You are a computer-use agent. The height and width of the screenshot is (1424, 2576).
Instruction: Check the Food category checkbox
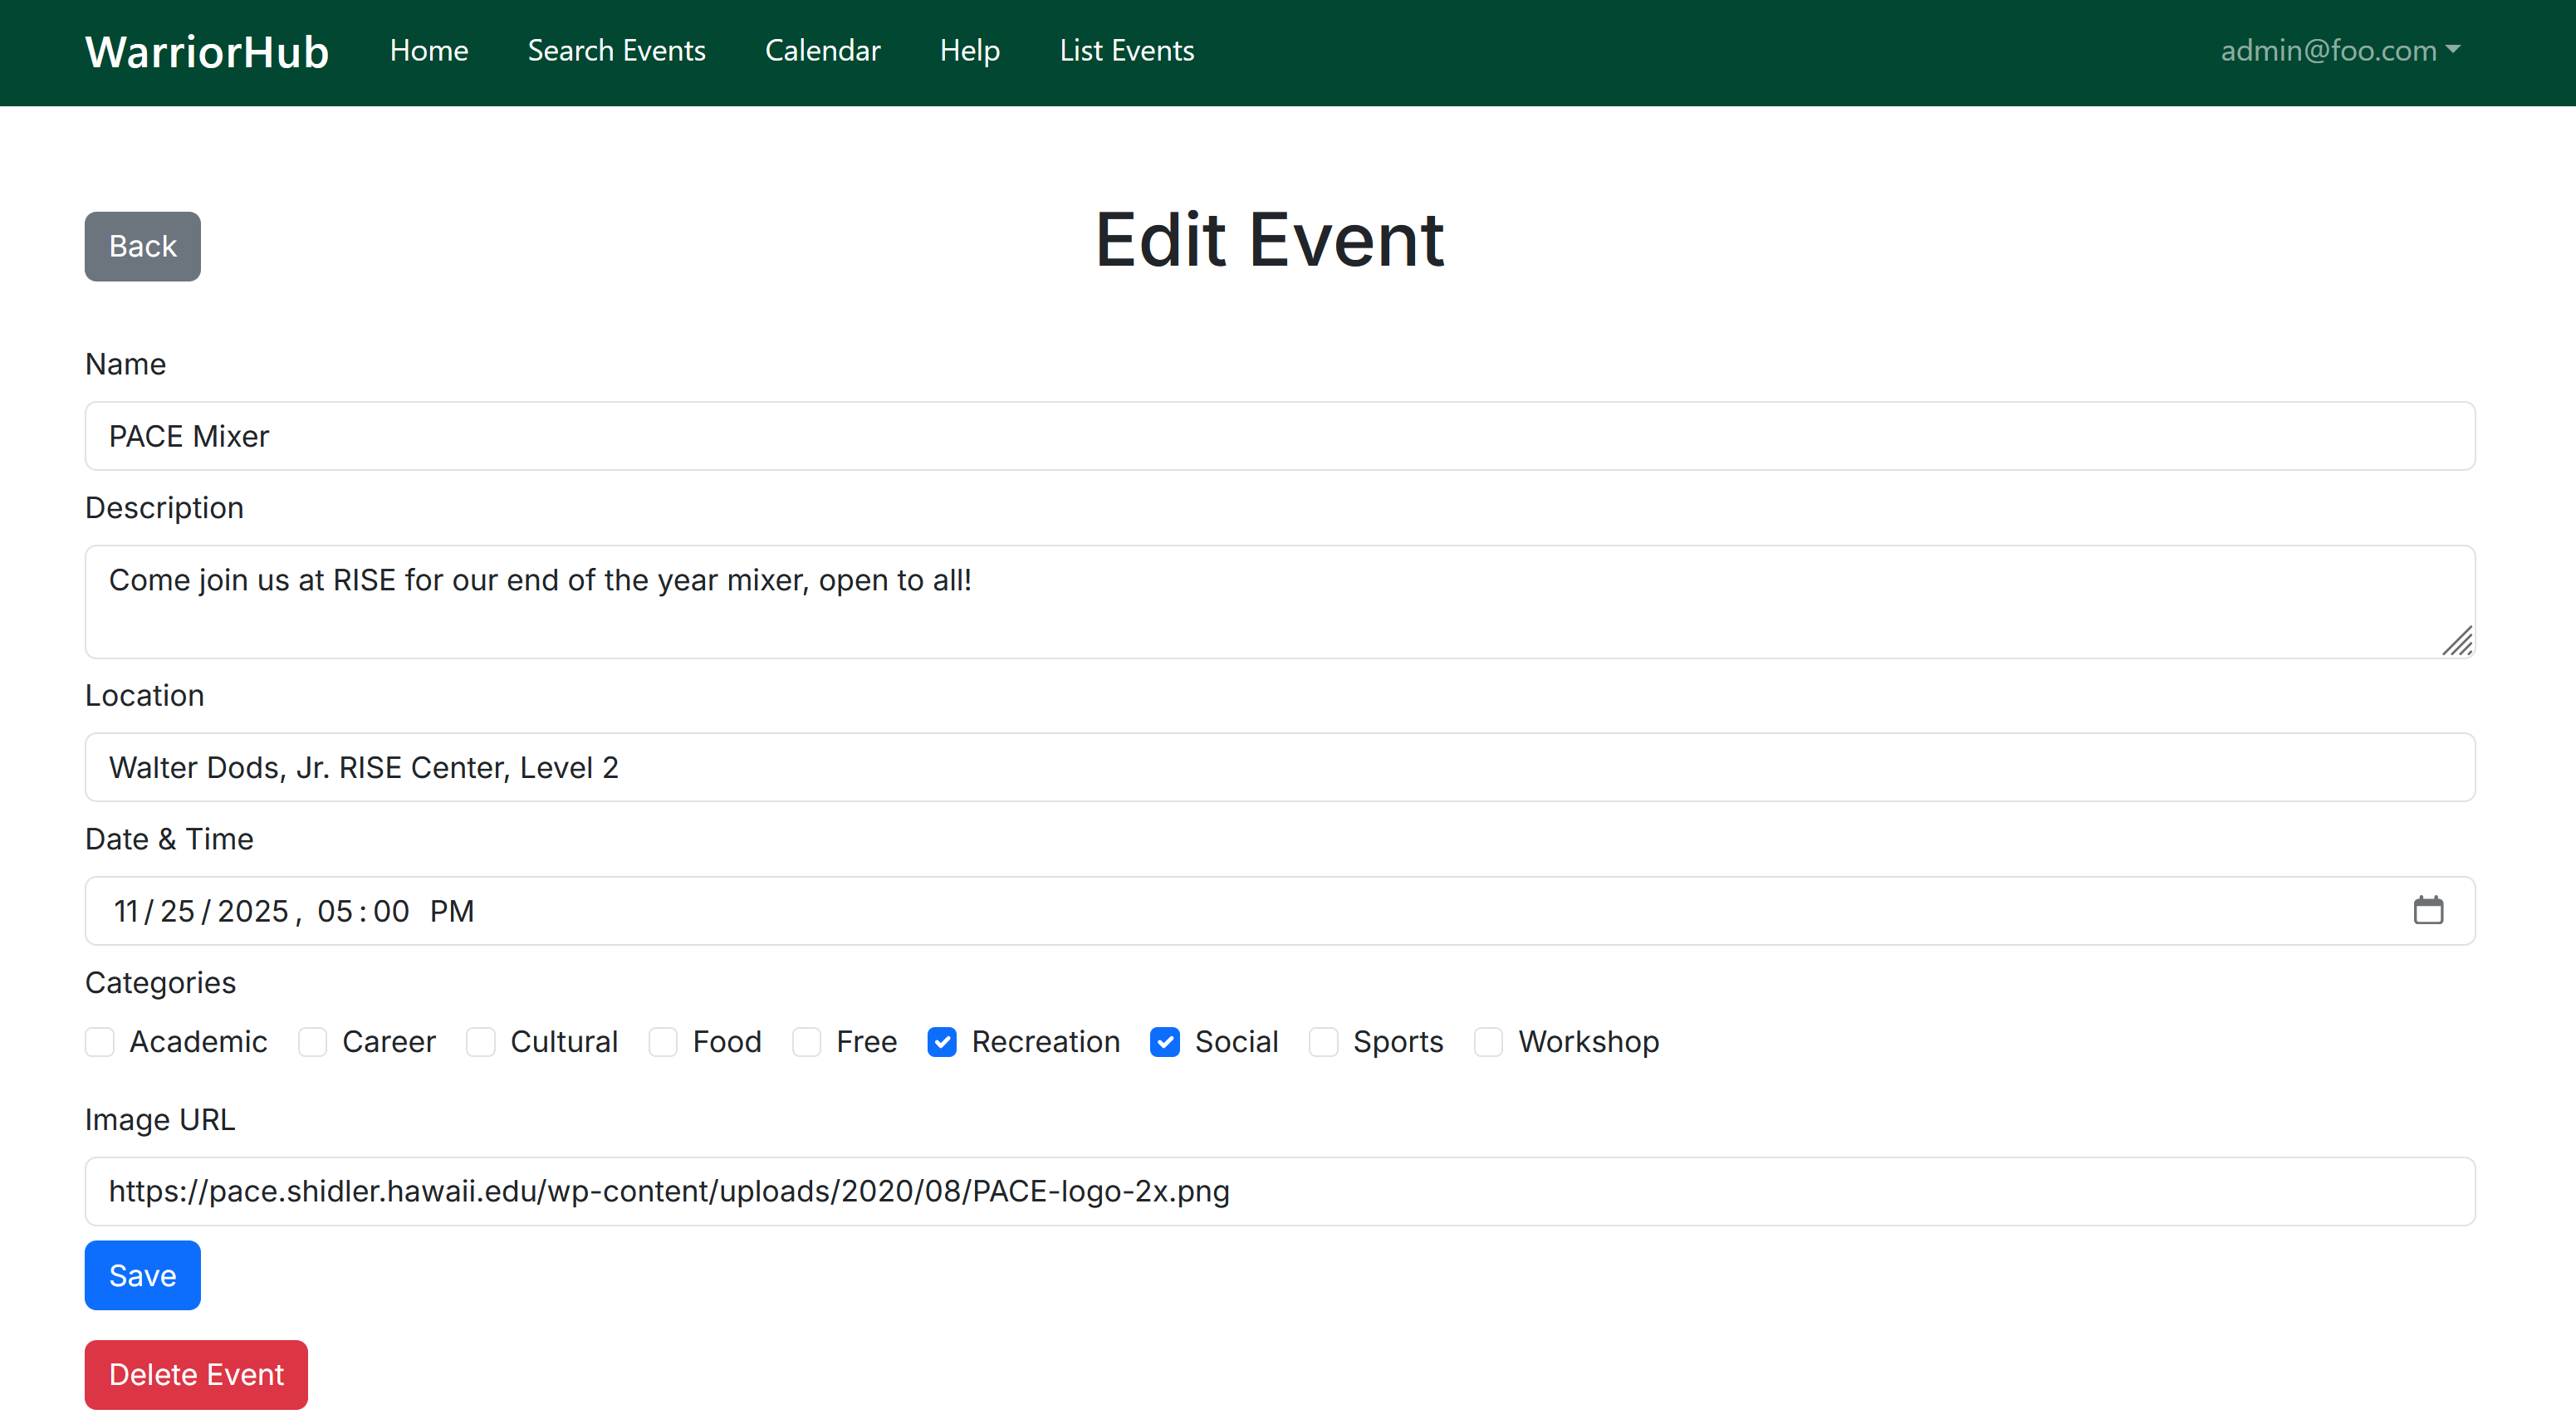click(663, 1042)
